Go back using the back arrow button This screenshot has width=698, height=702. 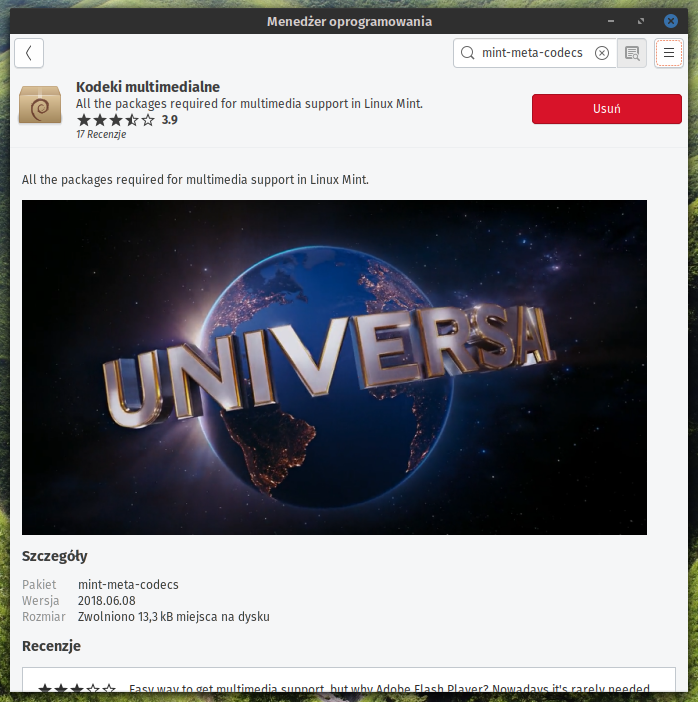[29, 53]
